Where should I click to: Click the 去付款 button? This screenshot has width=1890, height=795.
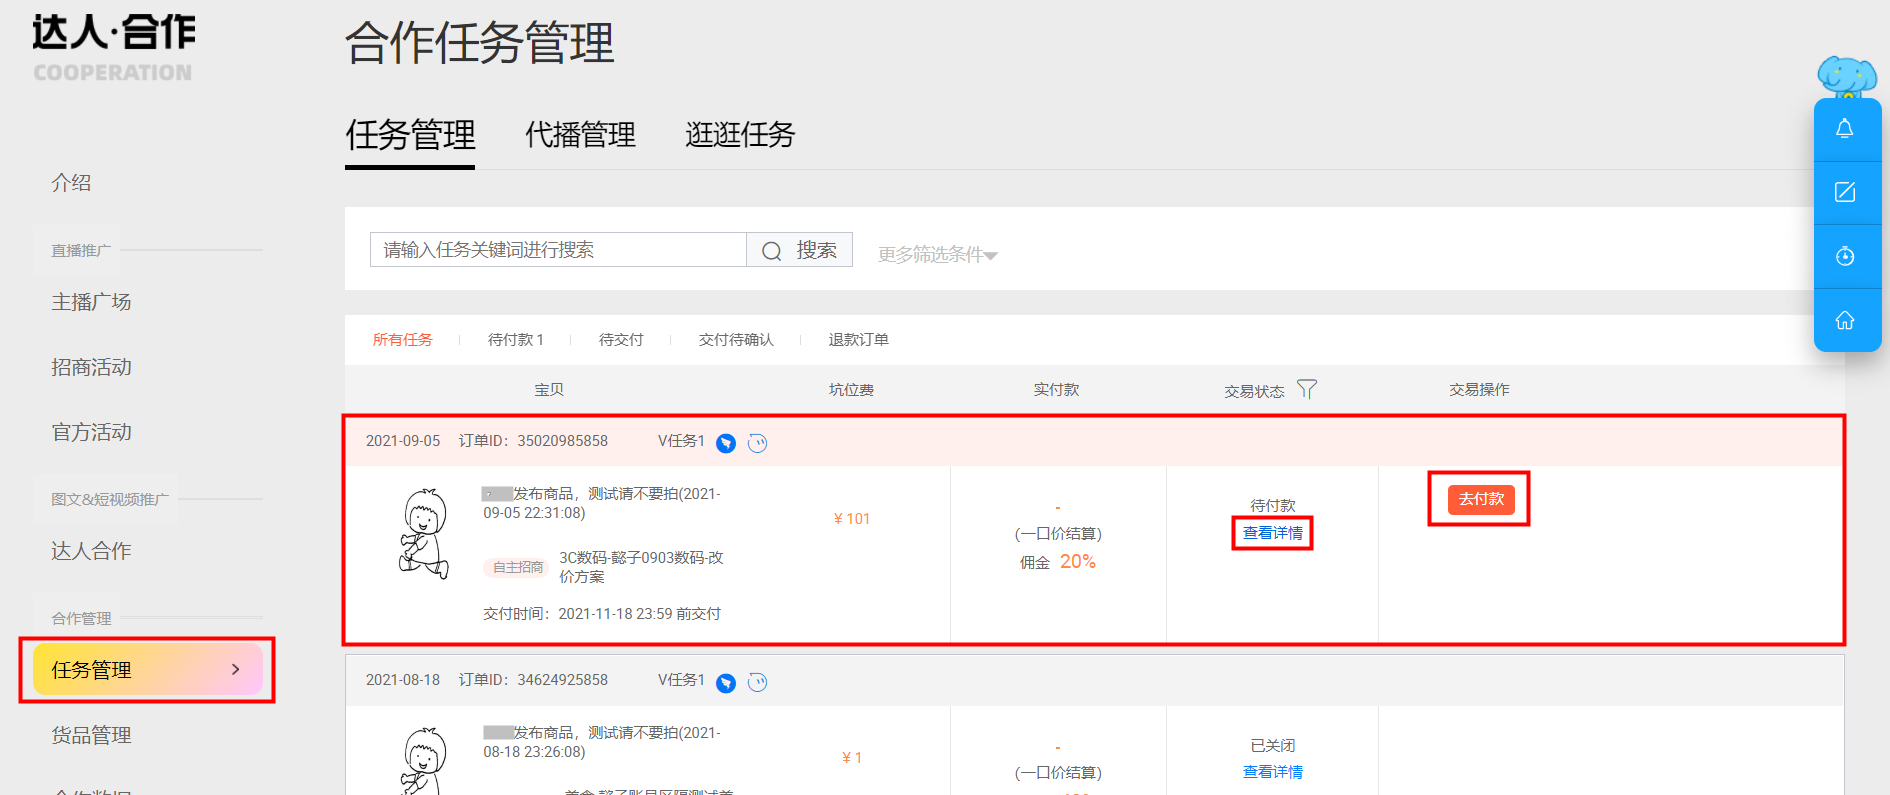coord(1481,499)
